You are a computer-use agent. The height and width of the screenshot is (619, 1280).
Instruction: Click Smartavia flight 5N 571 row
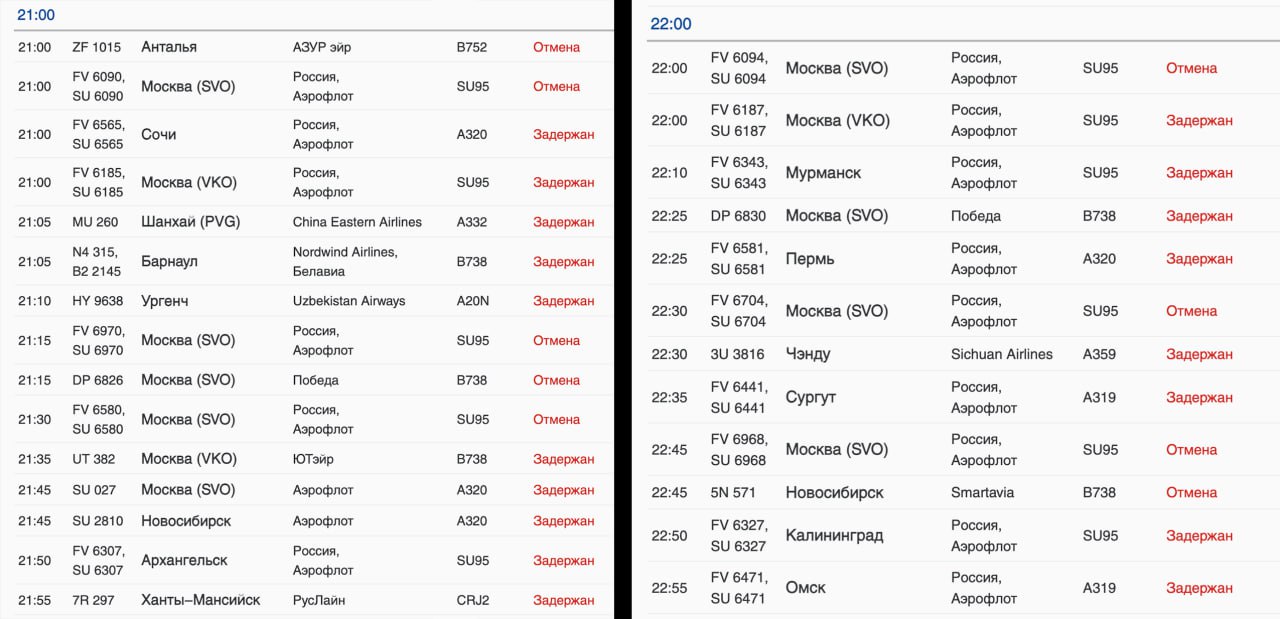tap(733, 492)
